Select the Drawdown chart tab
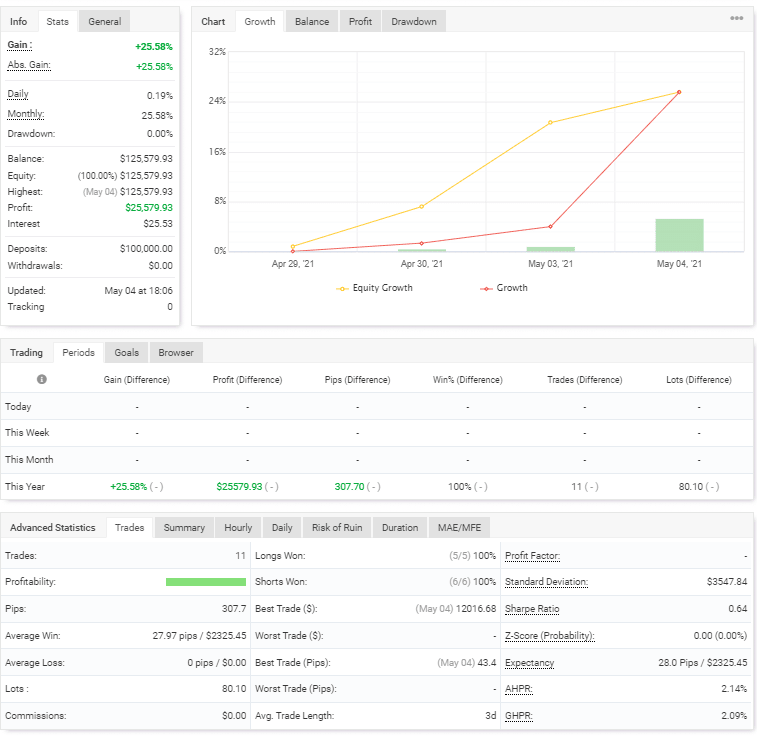 click(x=413, y=21)
